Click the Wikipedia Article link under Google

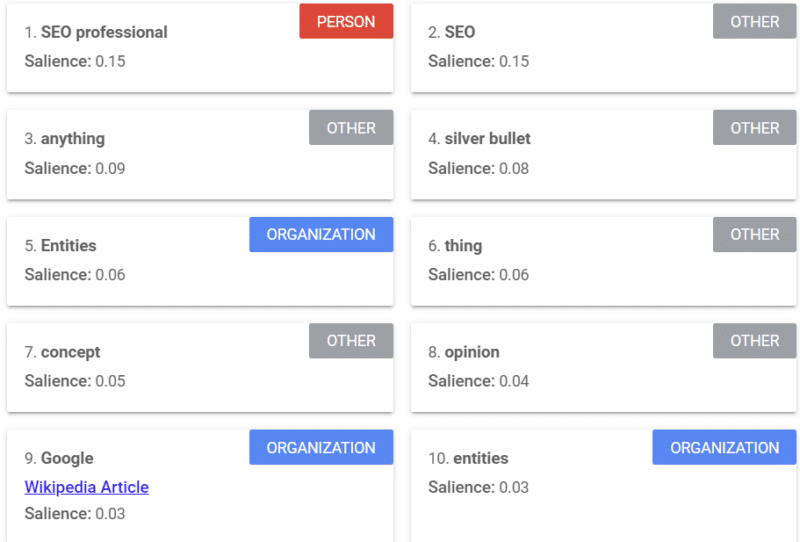[86, 487]
